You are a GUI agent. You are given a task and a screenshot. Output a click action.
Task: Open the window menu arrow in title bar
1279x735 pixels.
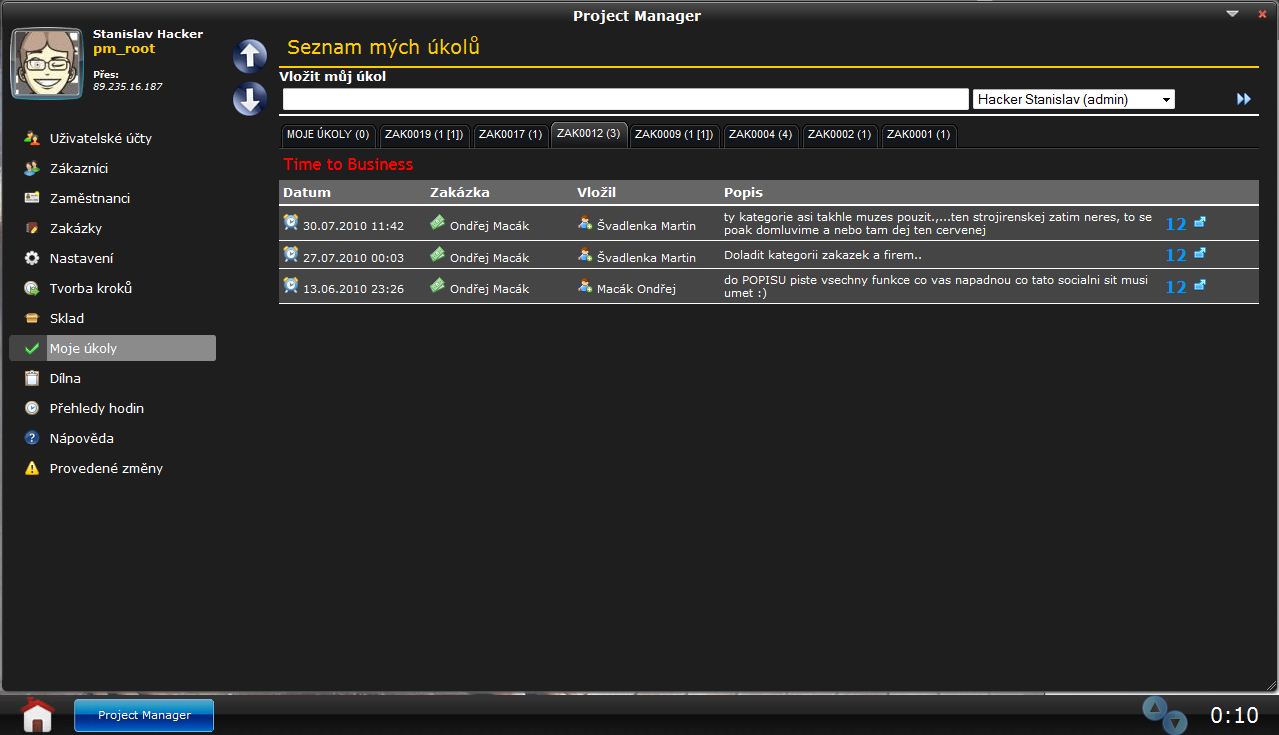tap(1232, 14)
